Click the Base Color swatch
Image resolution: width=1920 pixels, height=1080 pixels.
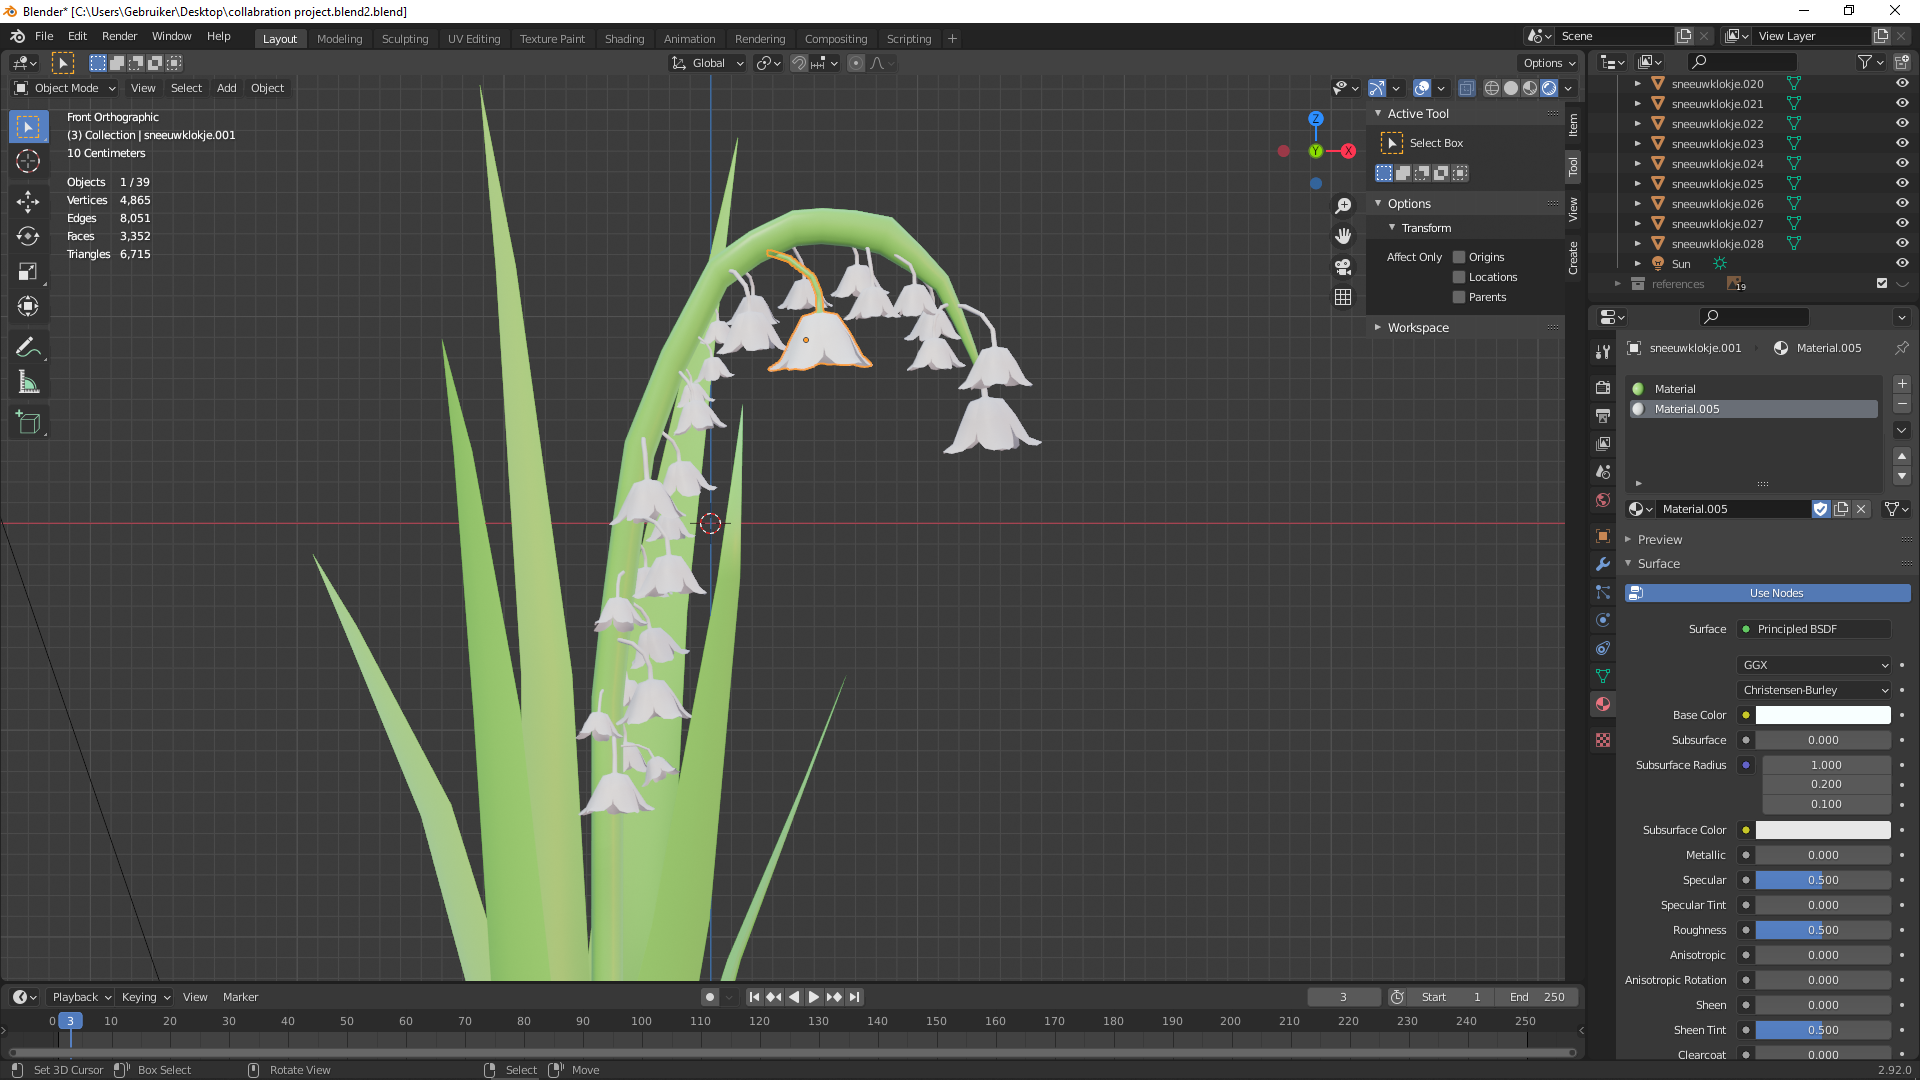(x=1822, y=715)
